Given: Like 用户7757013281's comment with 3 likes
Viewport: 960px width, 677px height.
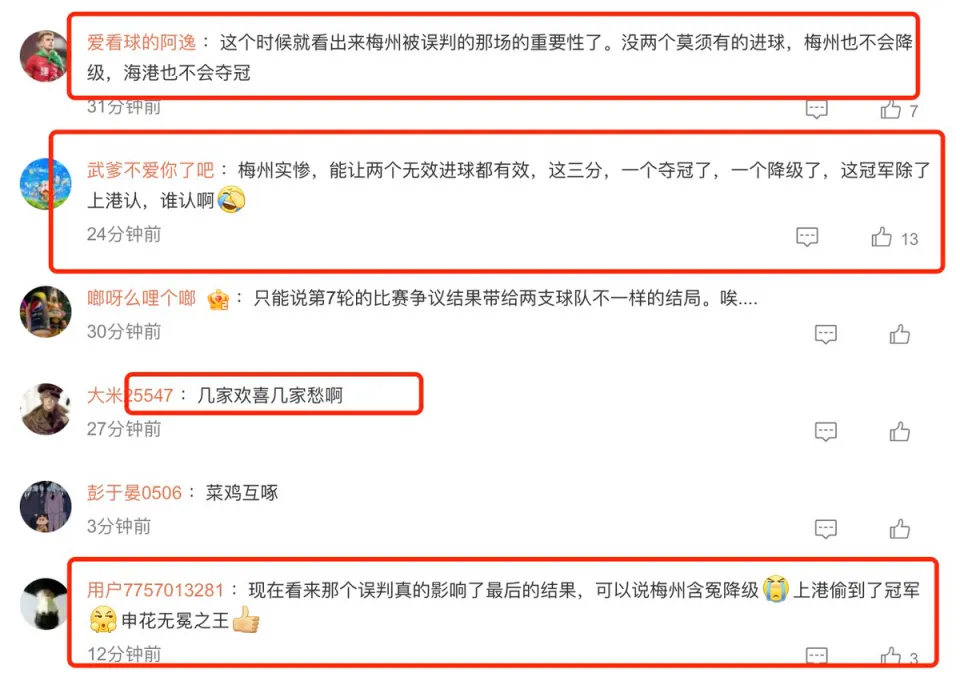Looking at the screenshot, I should coord(891,657).
